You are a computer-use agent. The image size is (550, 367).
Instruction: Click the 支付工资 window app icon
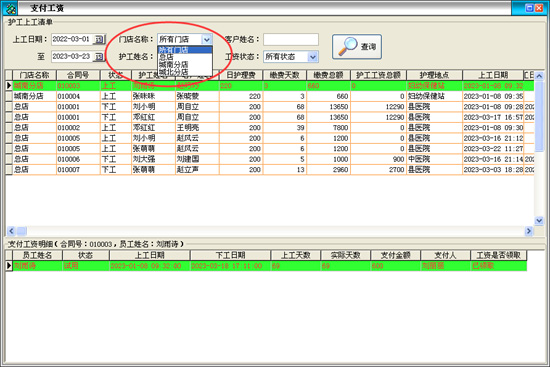(11, 8)
